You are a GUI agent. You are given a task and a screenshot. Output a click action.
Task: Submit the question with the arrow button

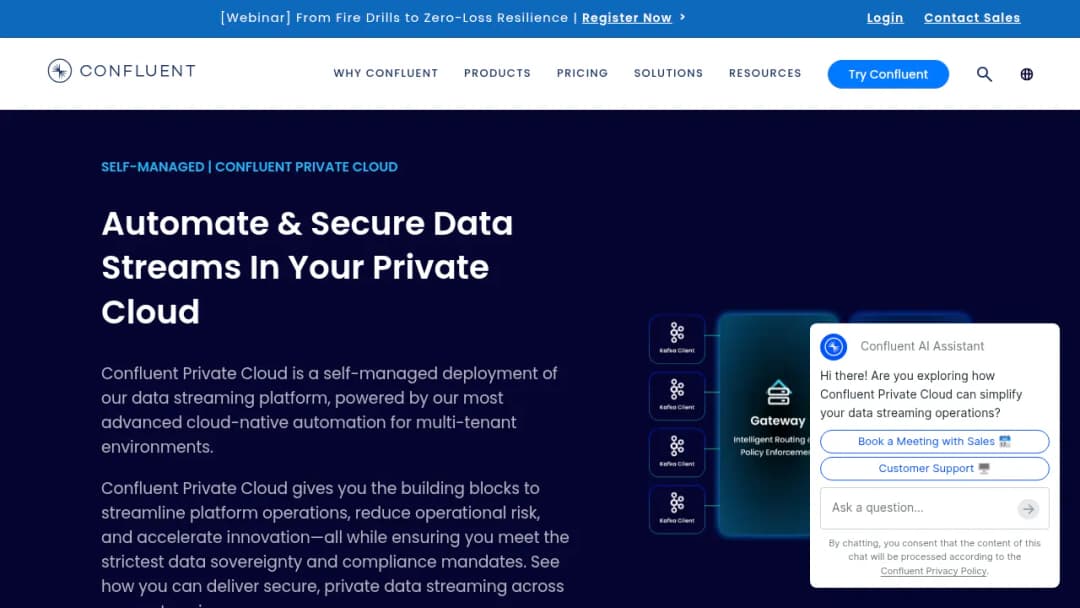[1028, 509]
